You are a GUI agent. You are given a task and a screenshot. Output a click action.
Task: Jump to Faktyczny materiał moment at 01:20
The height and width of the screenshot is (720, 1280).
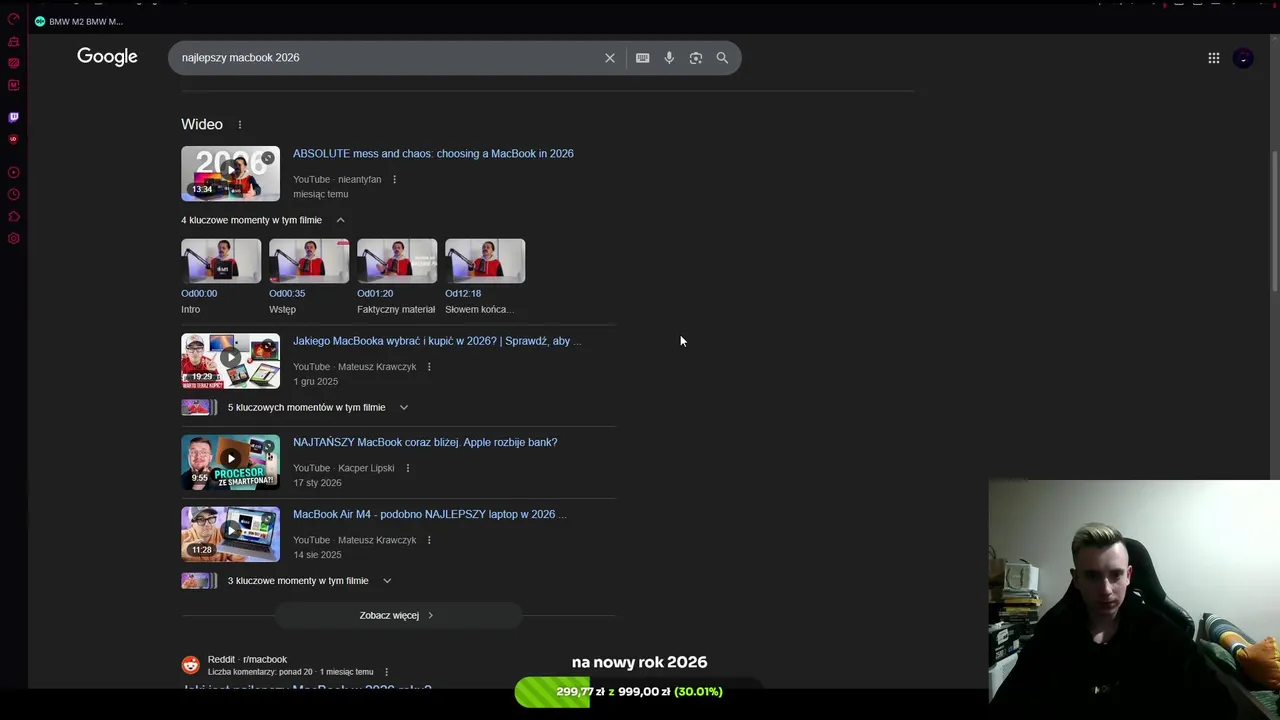397,261
